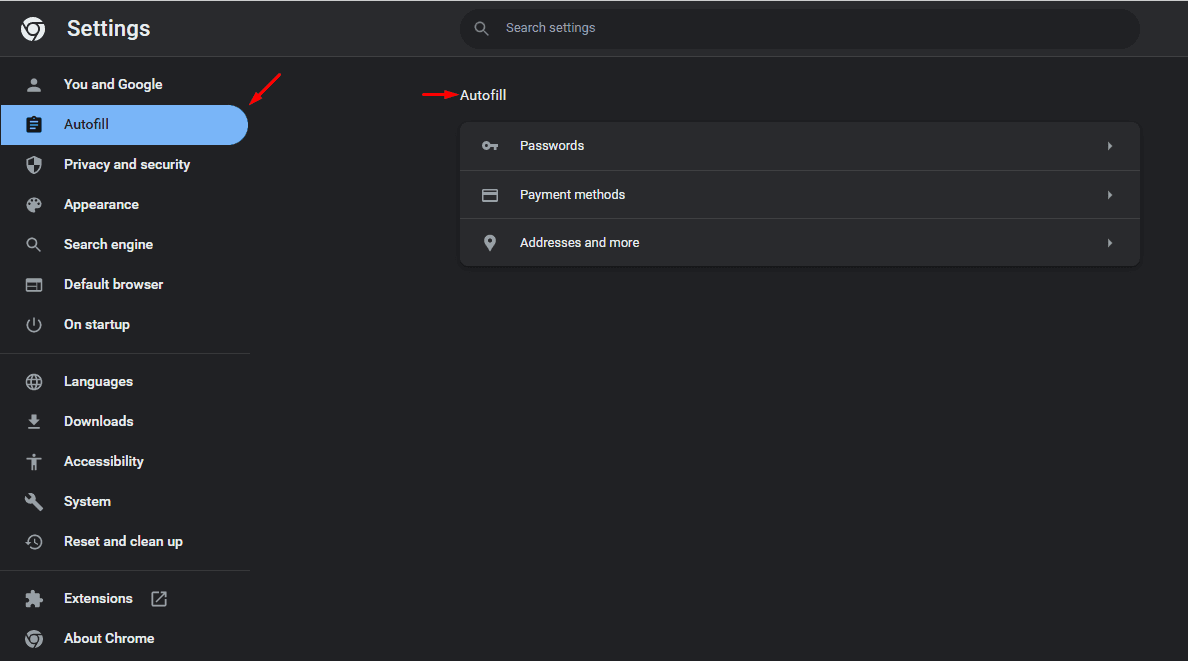Click the On startup power icon
The height and width of the screenshot is (661, 1188).
[x=34, y=324]
